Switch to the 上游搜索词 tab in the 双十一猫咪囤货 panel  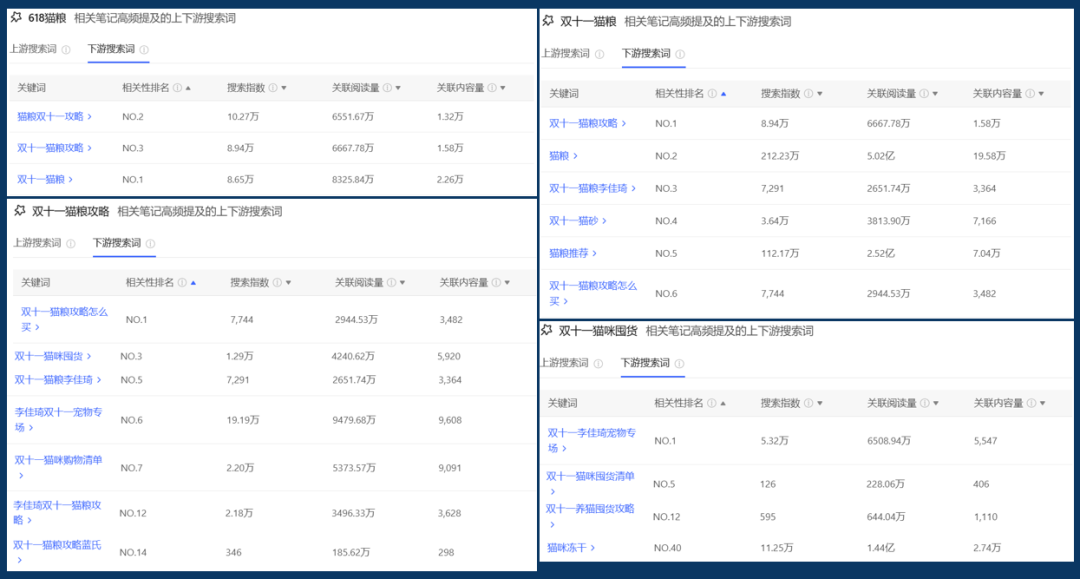coord(565,363)
